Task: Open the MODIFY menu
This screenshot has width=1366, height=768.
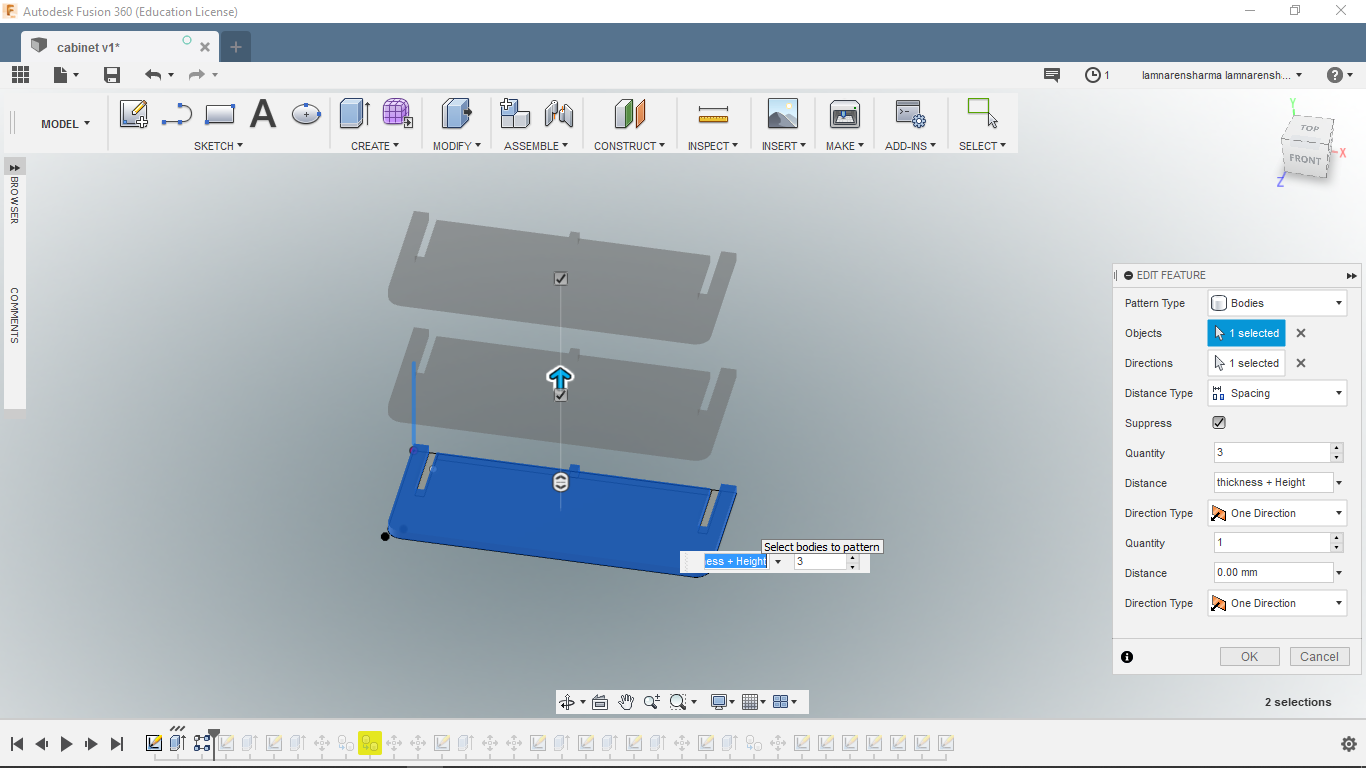Action: coord(457,146)
